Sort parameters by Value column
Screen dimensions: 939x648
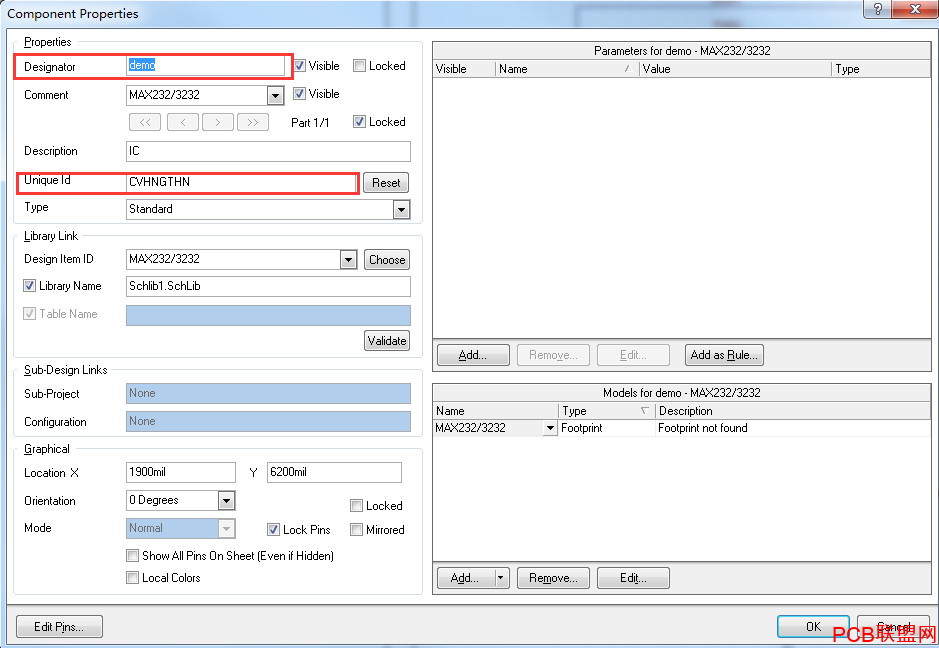tap(735, 69)
